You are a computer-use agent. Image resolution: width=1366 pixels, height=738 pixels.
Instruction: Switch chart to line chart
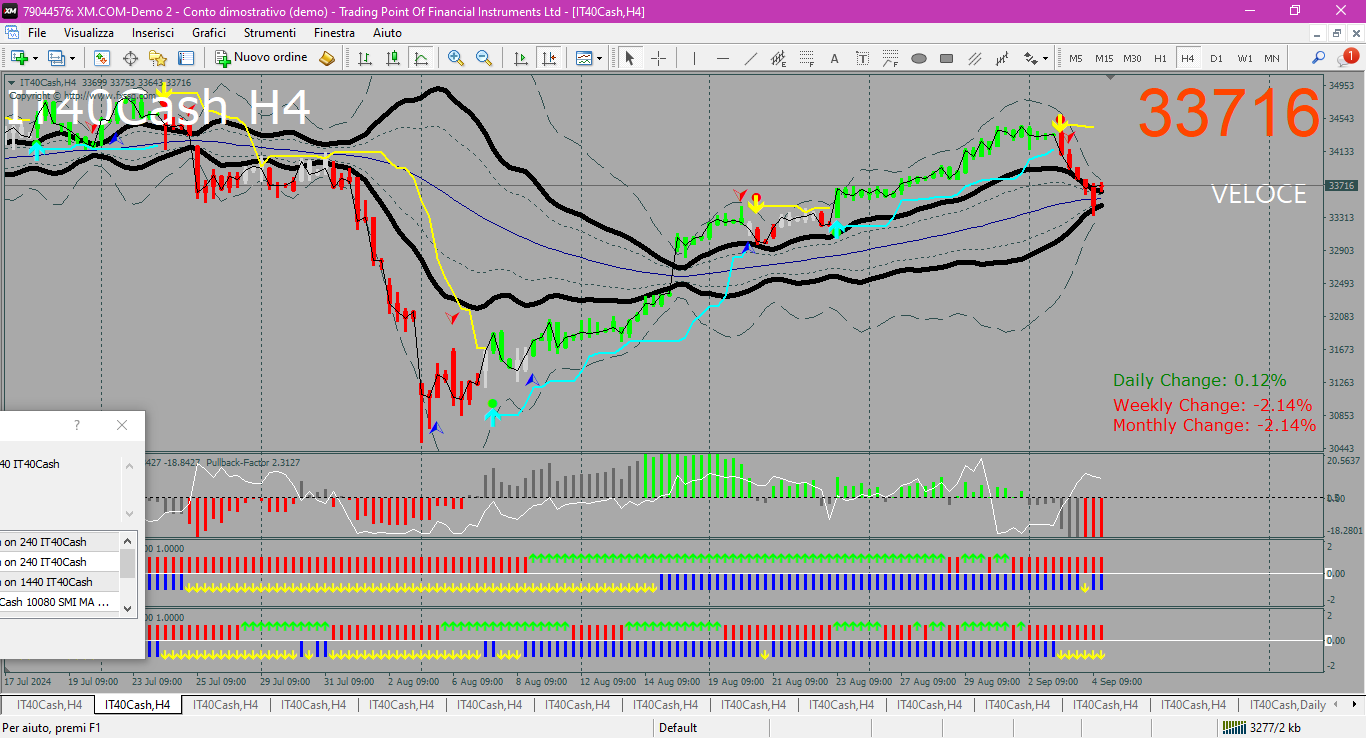tap(421, 58)
